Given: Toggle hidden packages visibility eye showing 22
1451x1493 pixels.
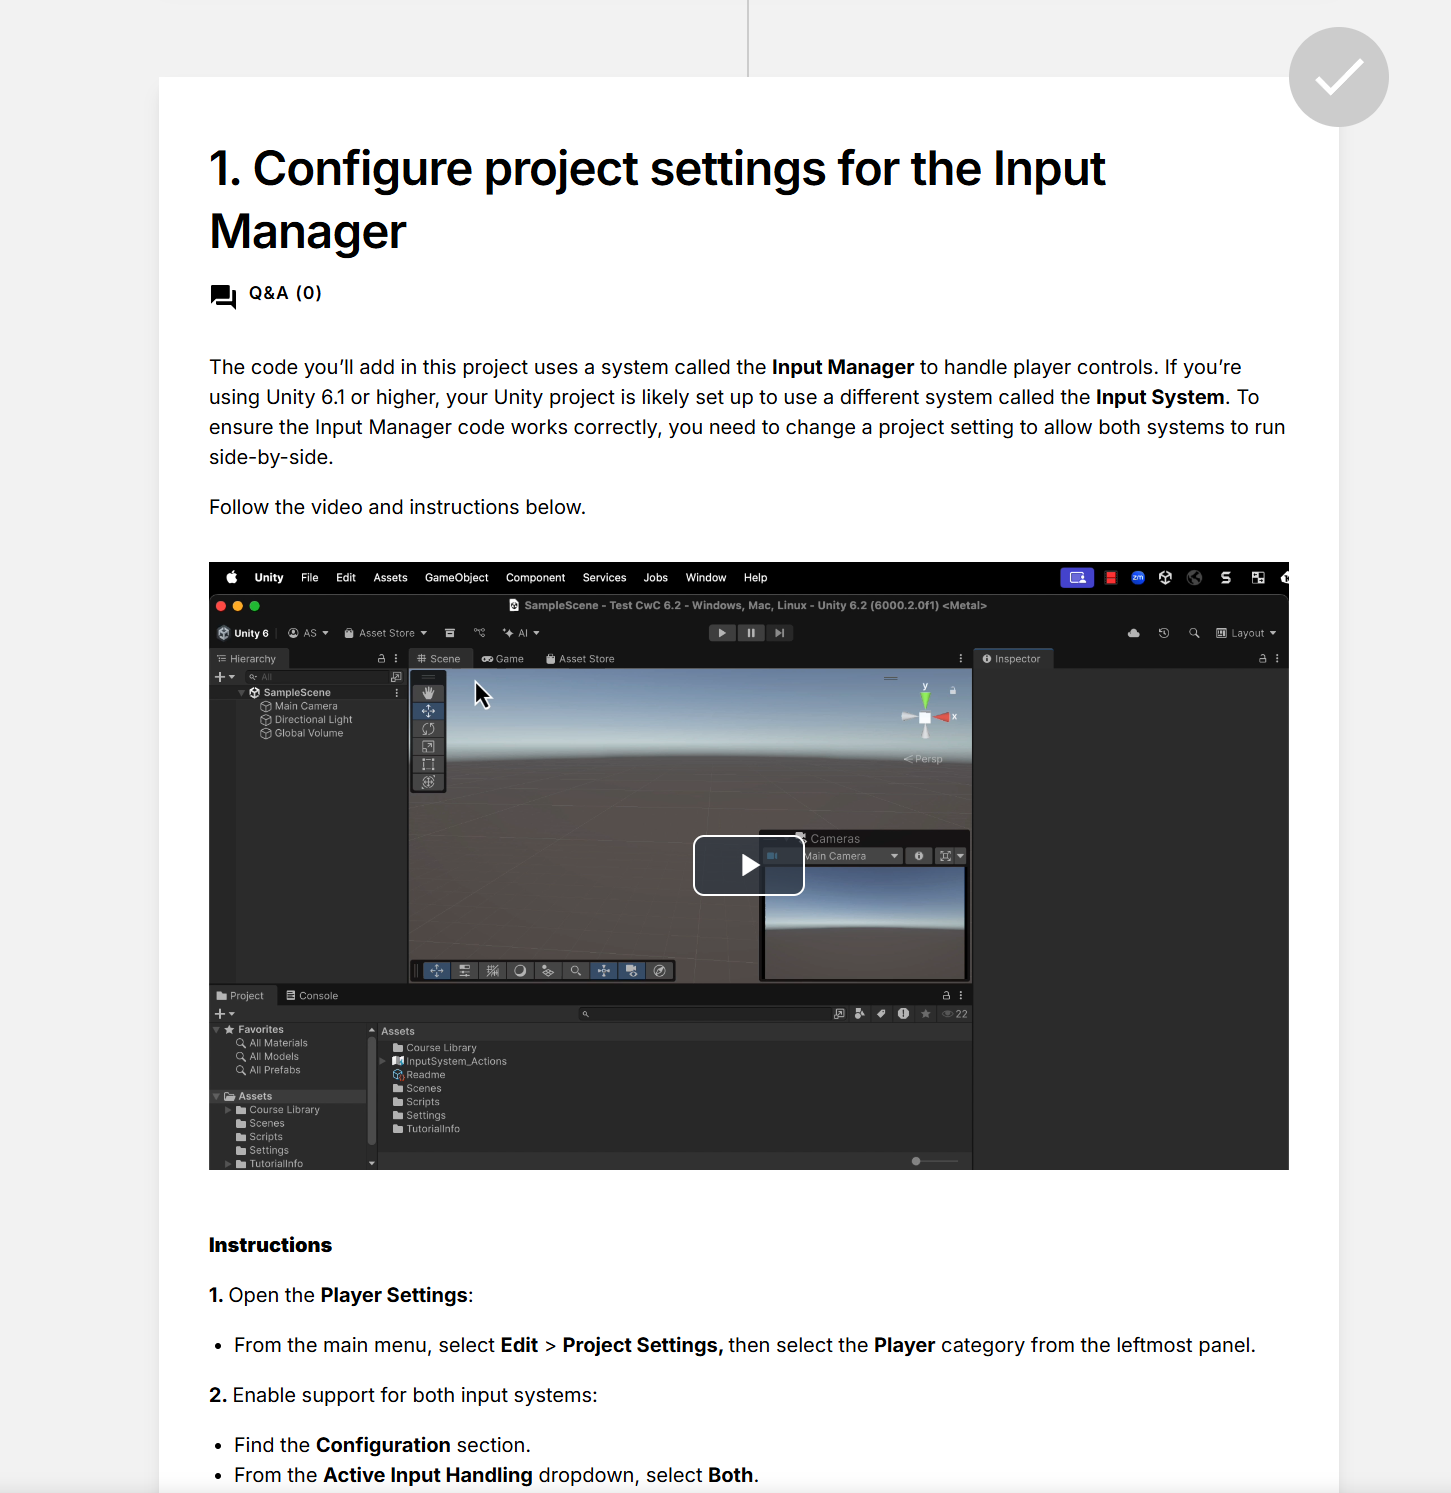Looking at the screenshot, I should pos(955,1014).
